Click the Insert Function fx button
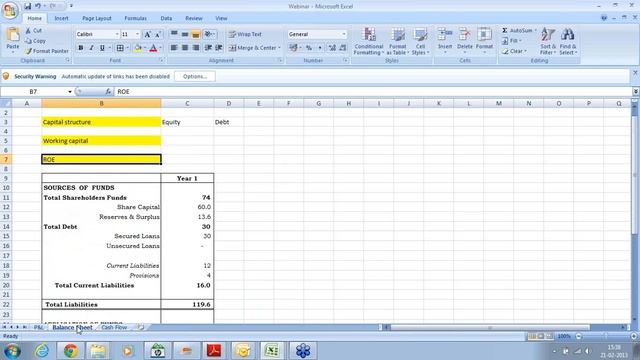The height and width of the screenshot is (360, 640). (108, 91)
